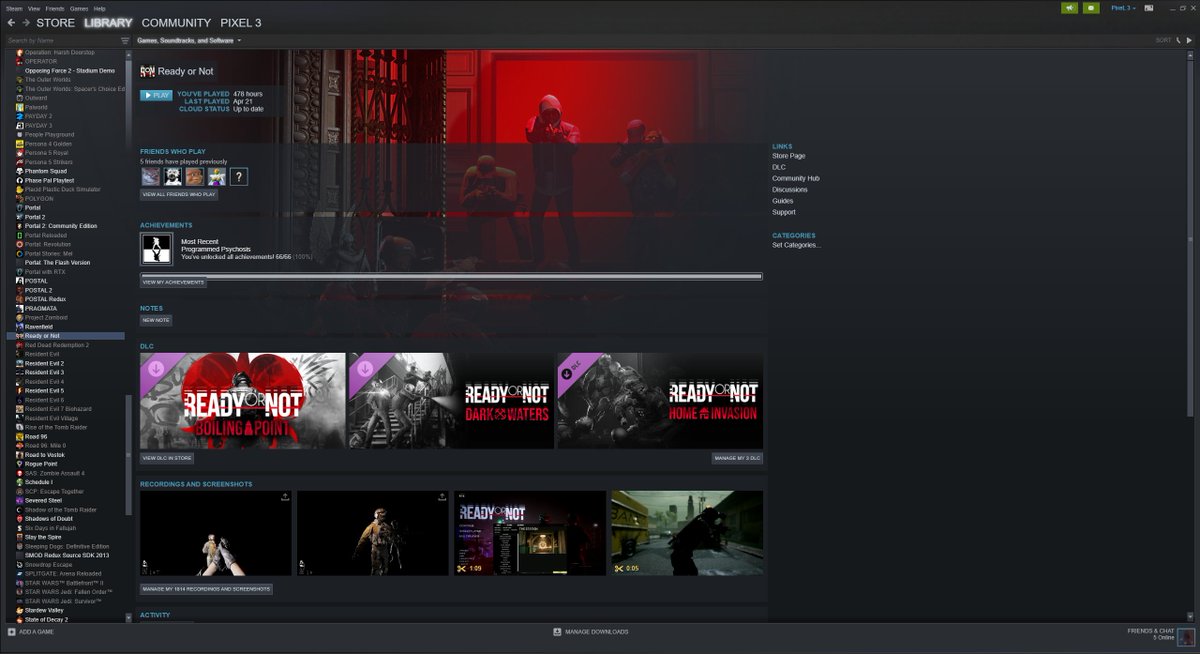The width and height of the screenshot is (1200, 654).
Task: Open the Guides link
Action: pyautogui.click(x=782, y=201)
